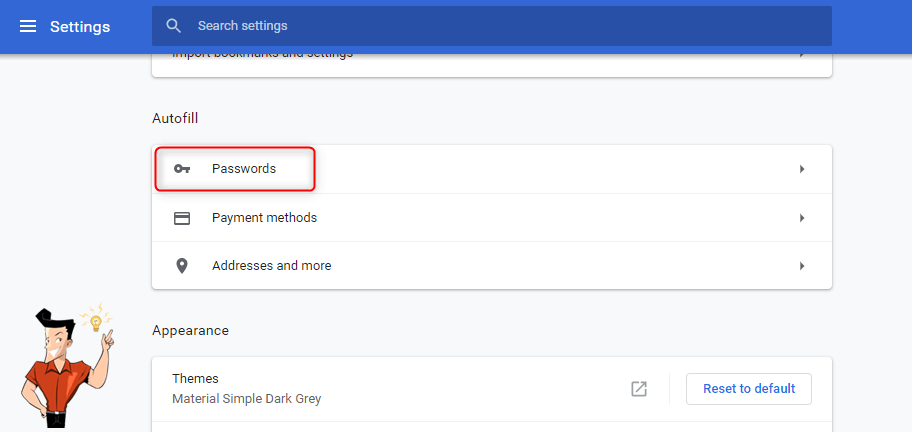Click the Material Simple Dark Grey theme name
The width and height of the screenshot is (912, 432).
pos(246,399)
